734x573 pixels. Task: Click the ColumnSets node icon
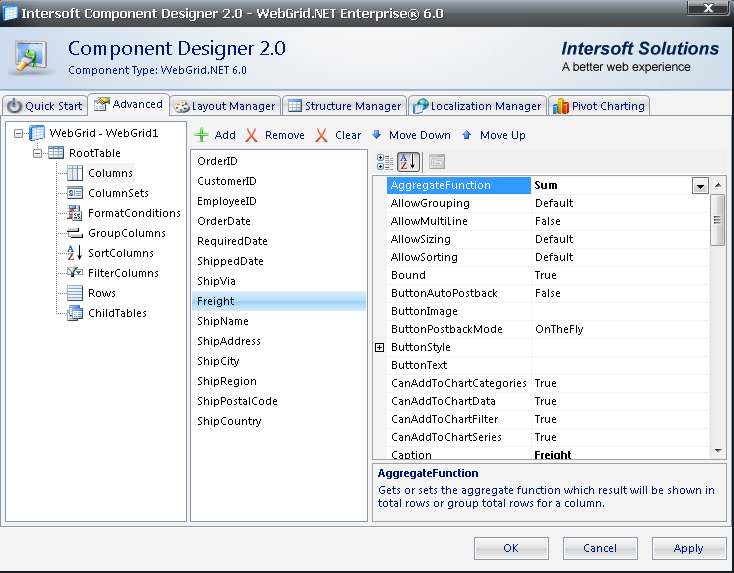pyautogui.click(x=75, y=193)
